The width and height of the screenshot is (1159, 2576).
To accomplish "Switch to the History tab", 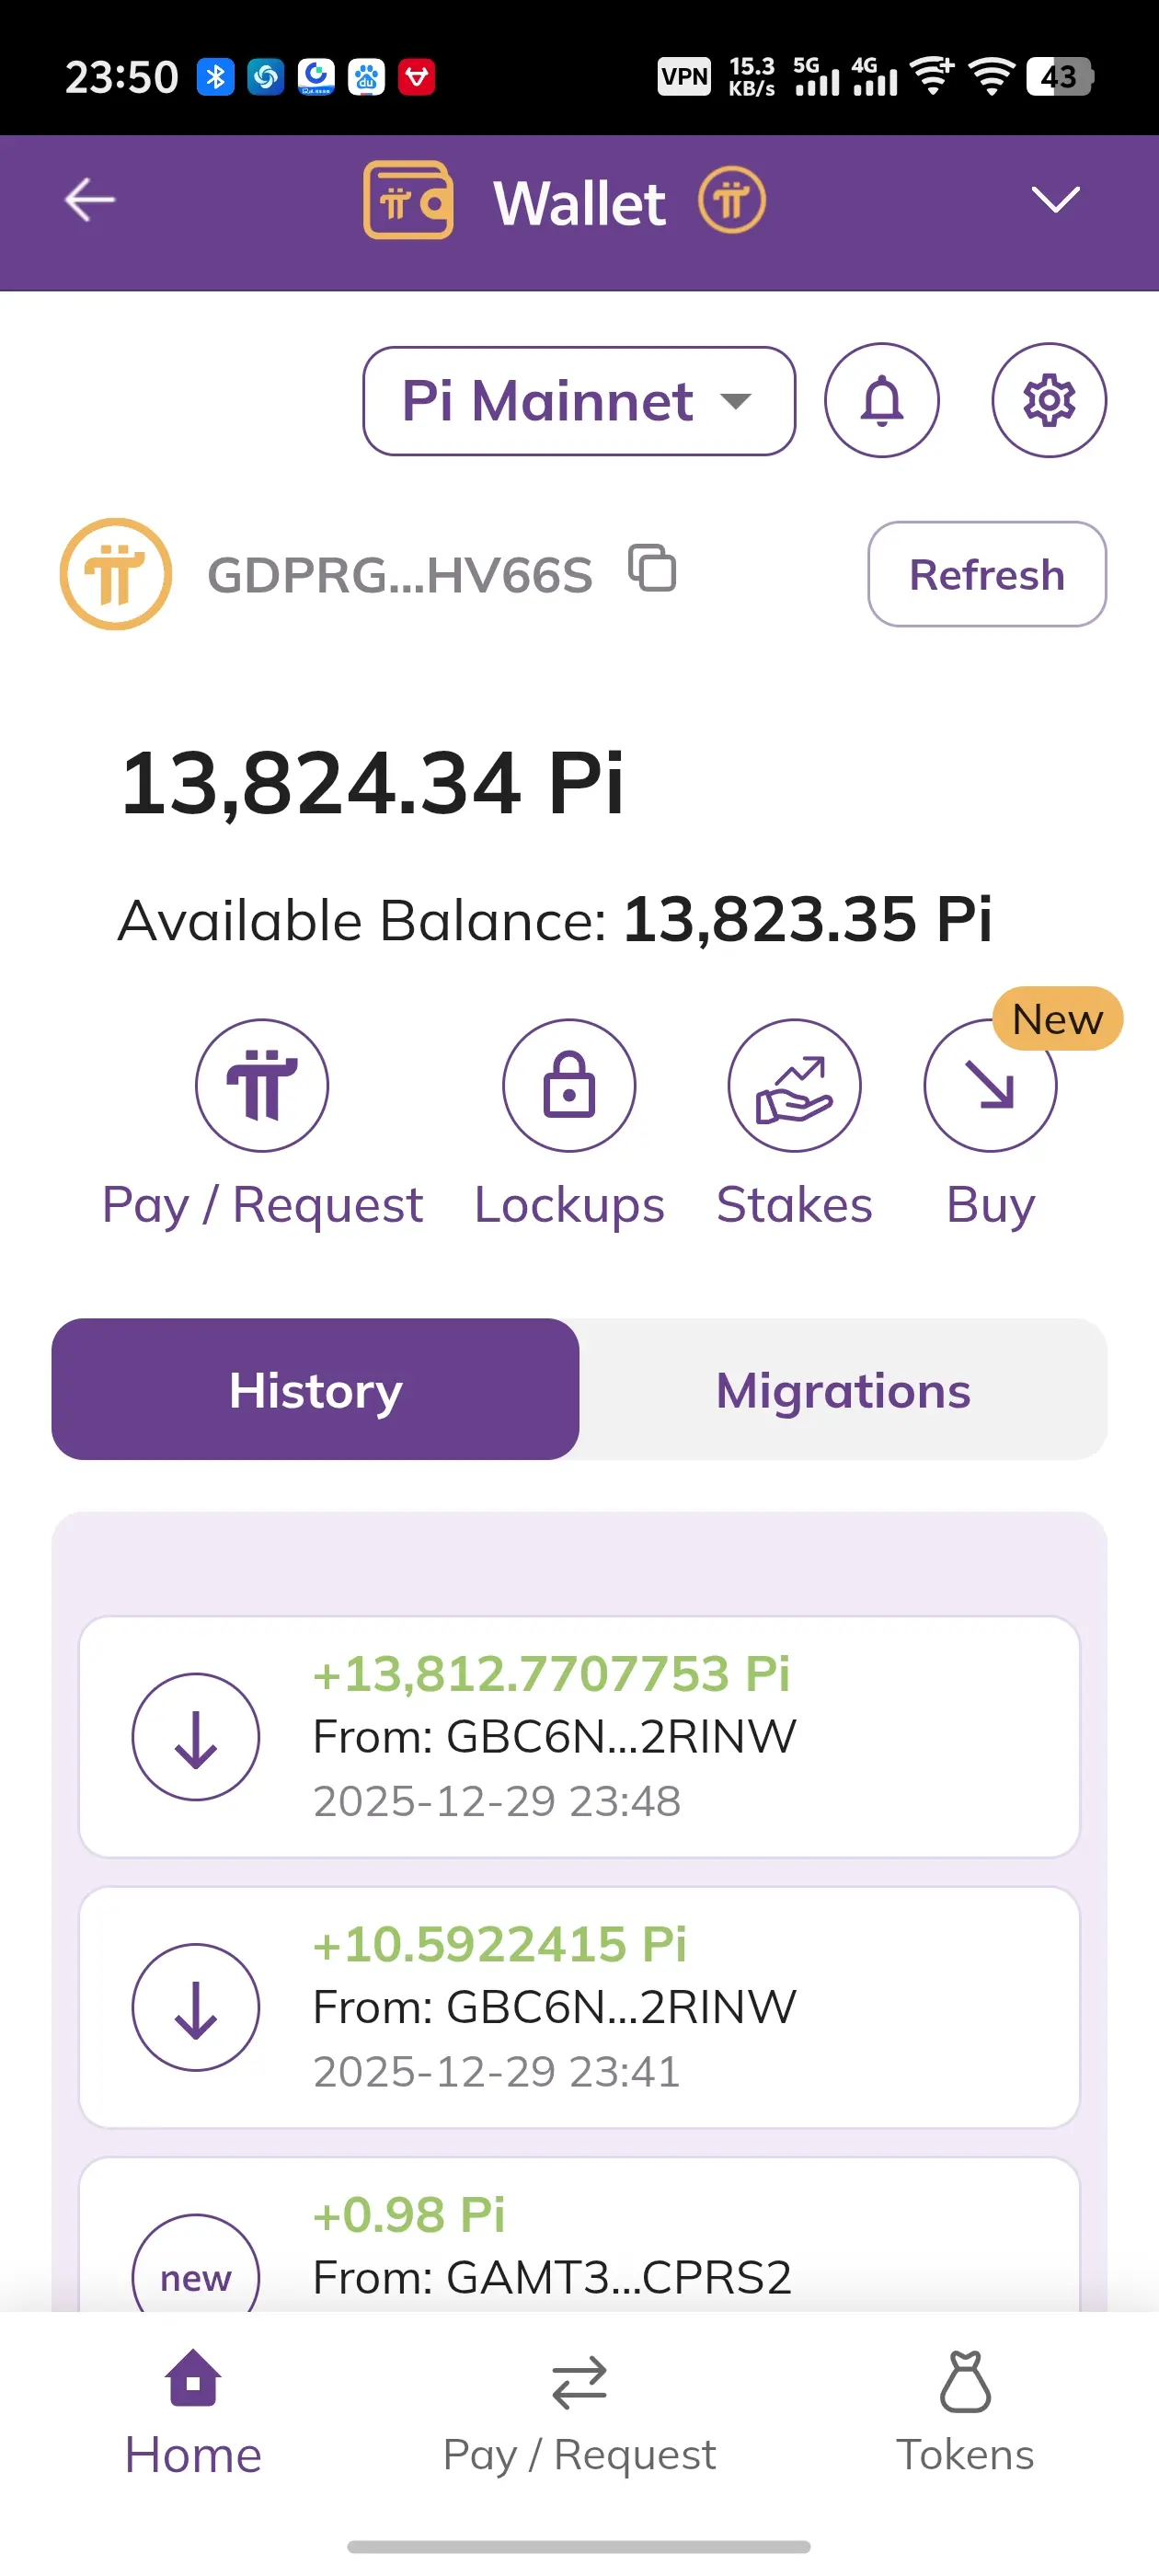I will tap(315, 1389).
